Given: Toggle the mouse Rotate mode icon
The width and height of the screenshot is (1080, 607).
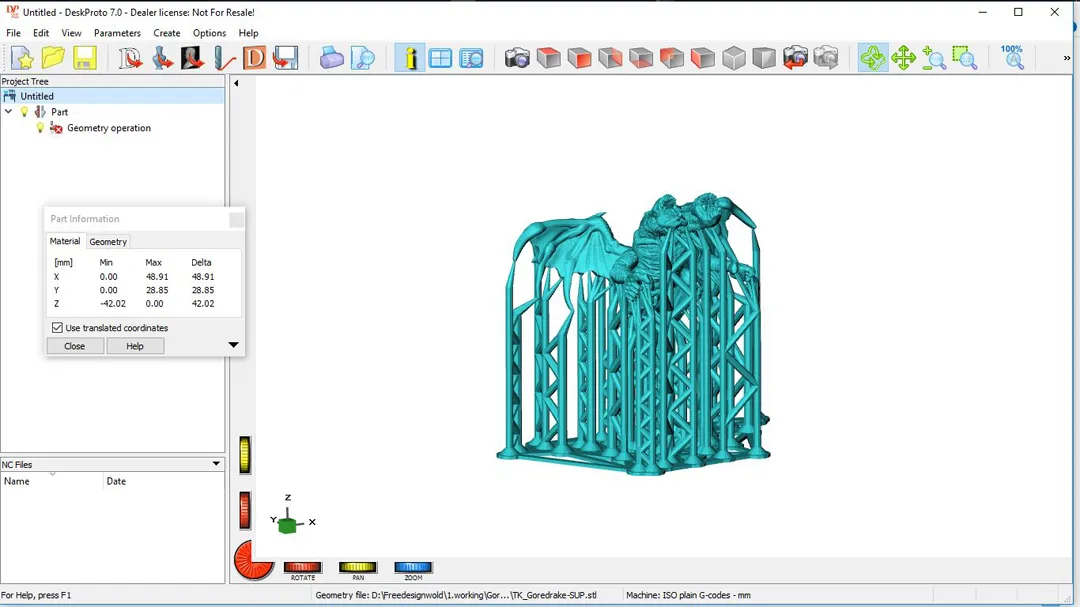Looking at the screenshot, I should [873, 58].
